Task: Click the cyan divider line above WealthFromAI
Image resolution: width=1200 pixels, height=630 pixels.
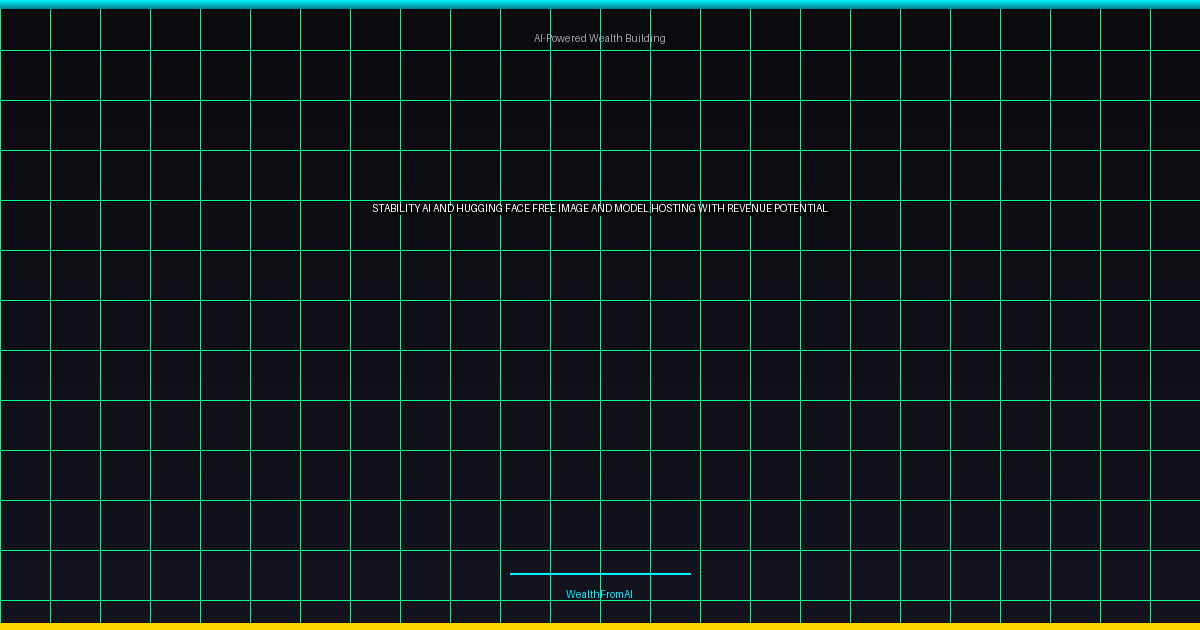Action: tap(600, 574)
